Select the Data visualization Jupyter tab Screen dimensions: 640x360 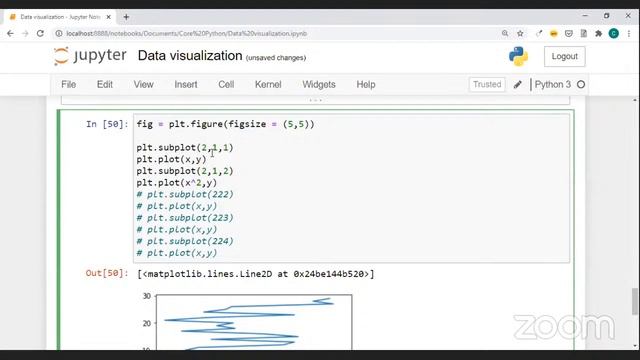click(60, 17)
